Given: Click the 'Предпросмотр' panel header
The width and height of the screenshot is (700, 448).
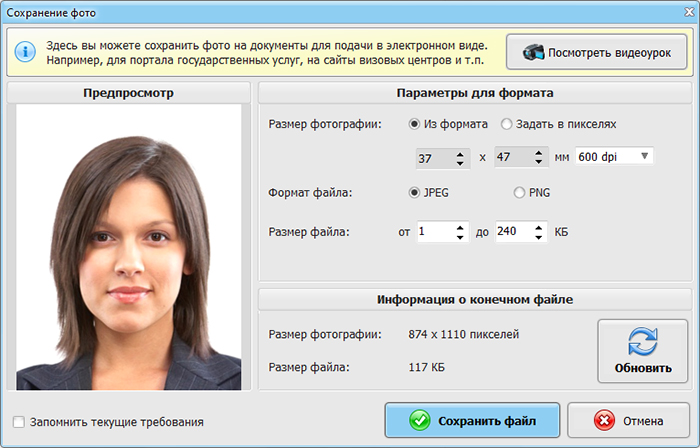Looking at the screenshot, I should point(129,93).
